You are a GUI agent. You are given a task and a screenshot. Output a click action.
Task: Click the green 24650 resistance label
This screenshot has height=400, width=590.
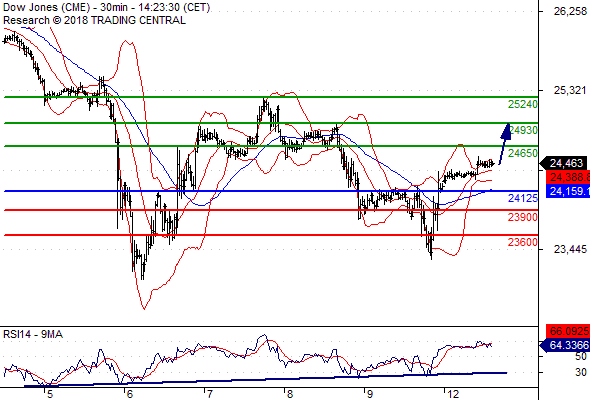[522, 153]
